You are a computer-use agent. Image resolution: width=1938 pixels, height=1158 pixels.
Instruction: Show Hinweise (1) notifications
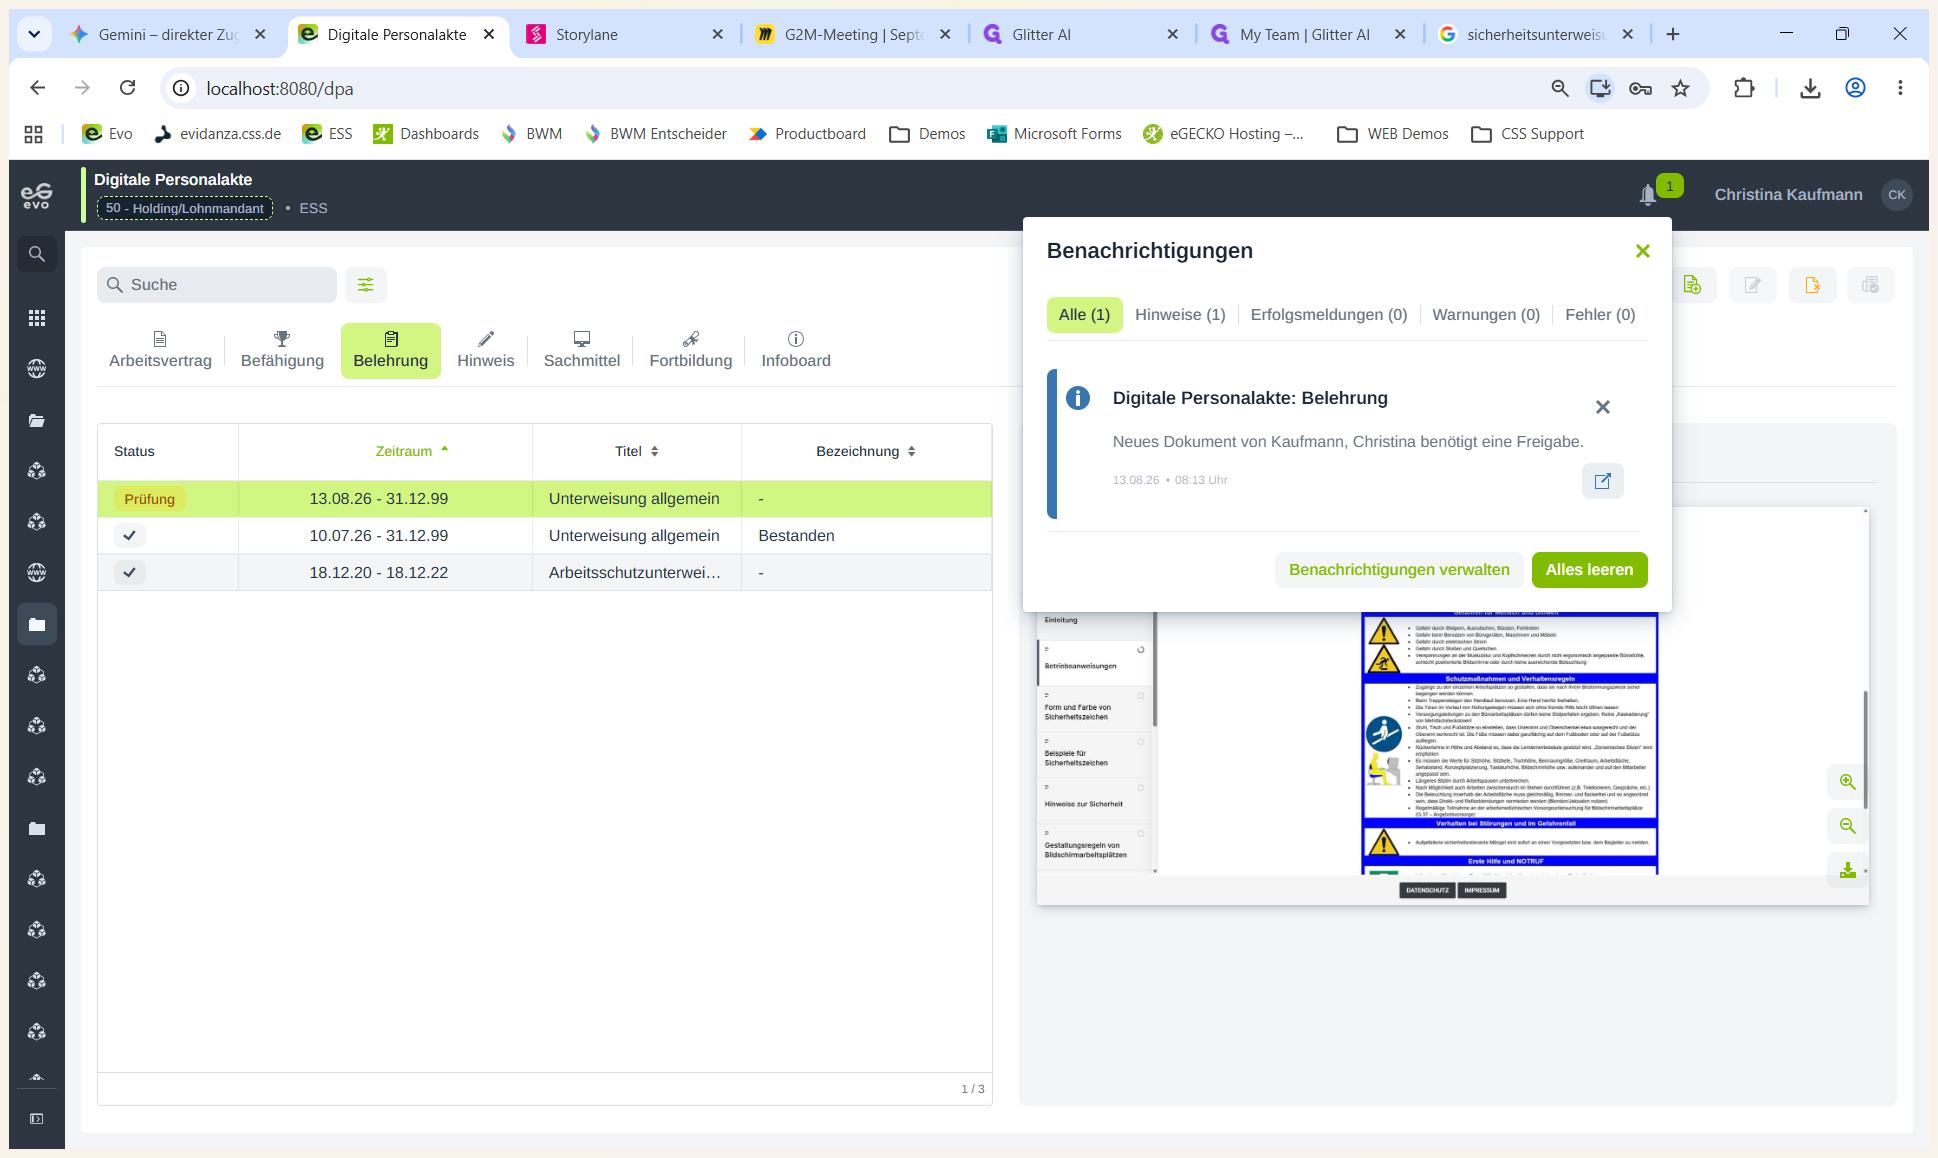click(x=1180, y=315)
